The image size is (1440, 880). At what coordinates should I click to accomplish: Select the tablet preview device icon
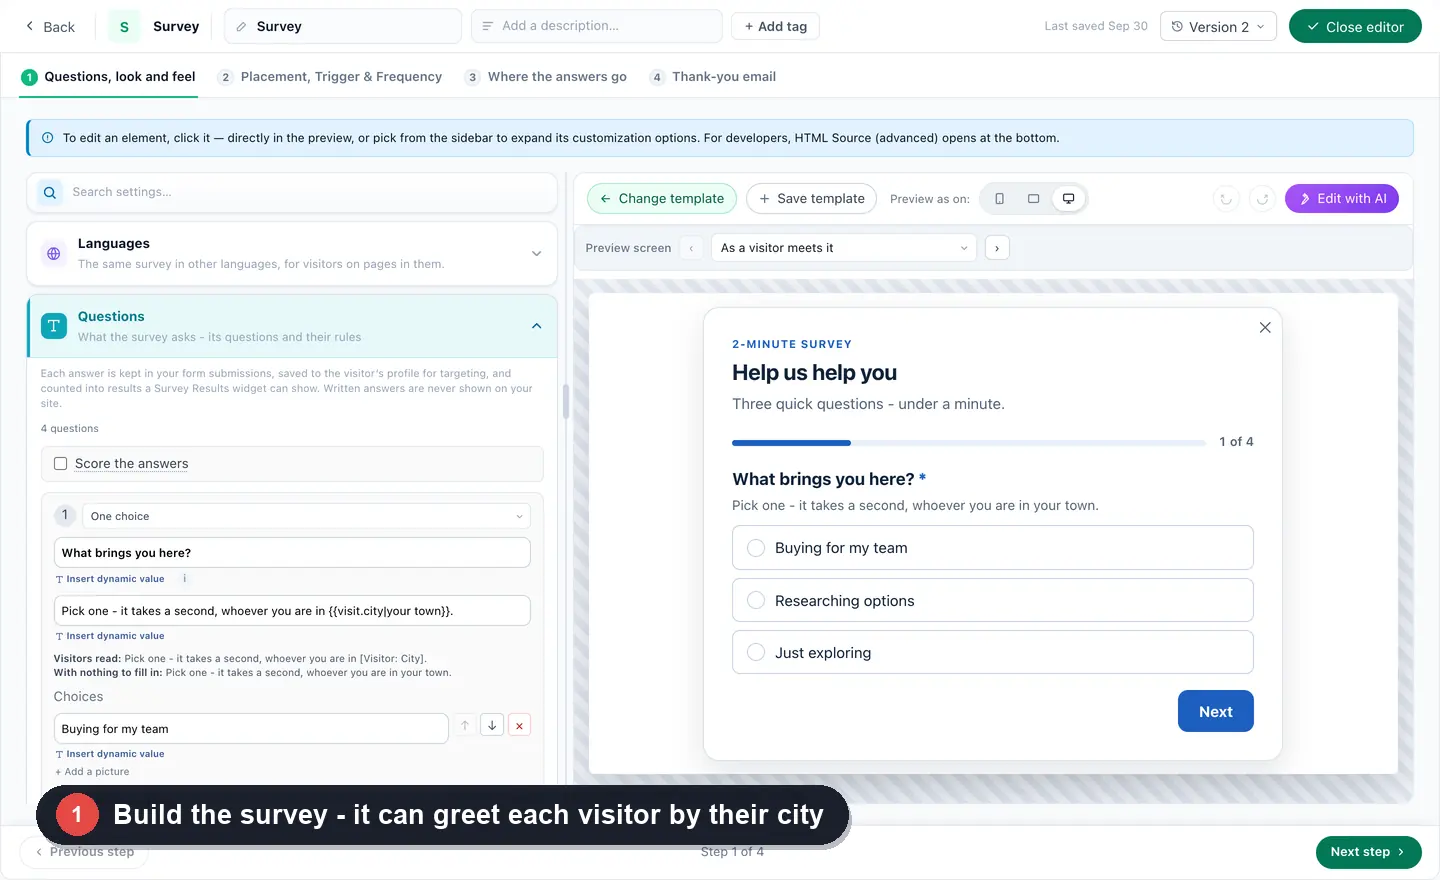(x=1034, y=199)
